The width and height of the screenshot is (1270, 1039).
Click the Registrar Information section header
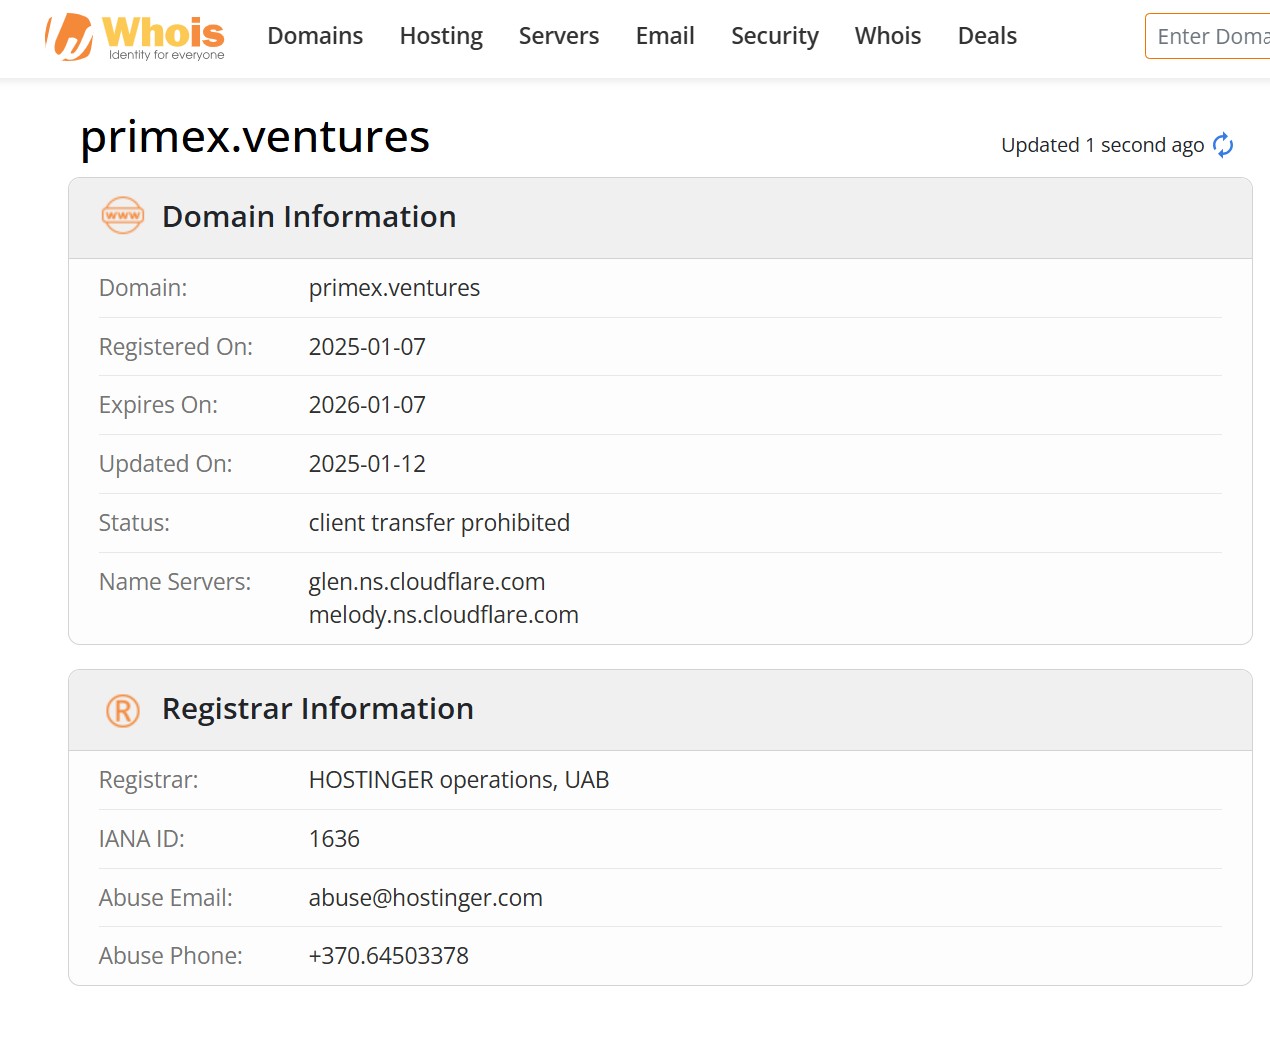(x=317, y=709)
